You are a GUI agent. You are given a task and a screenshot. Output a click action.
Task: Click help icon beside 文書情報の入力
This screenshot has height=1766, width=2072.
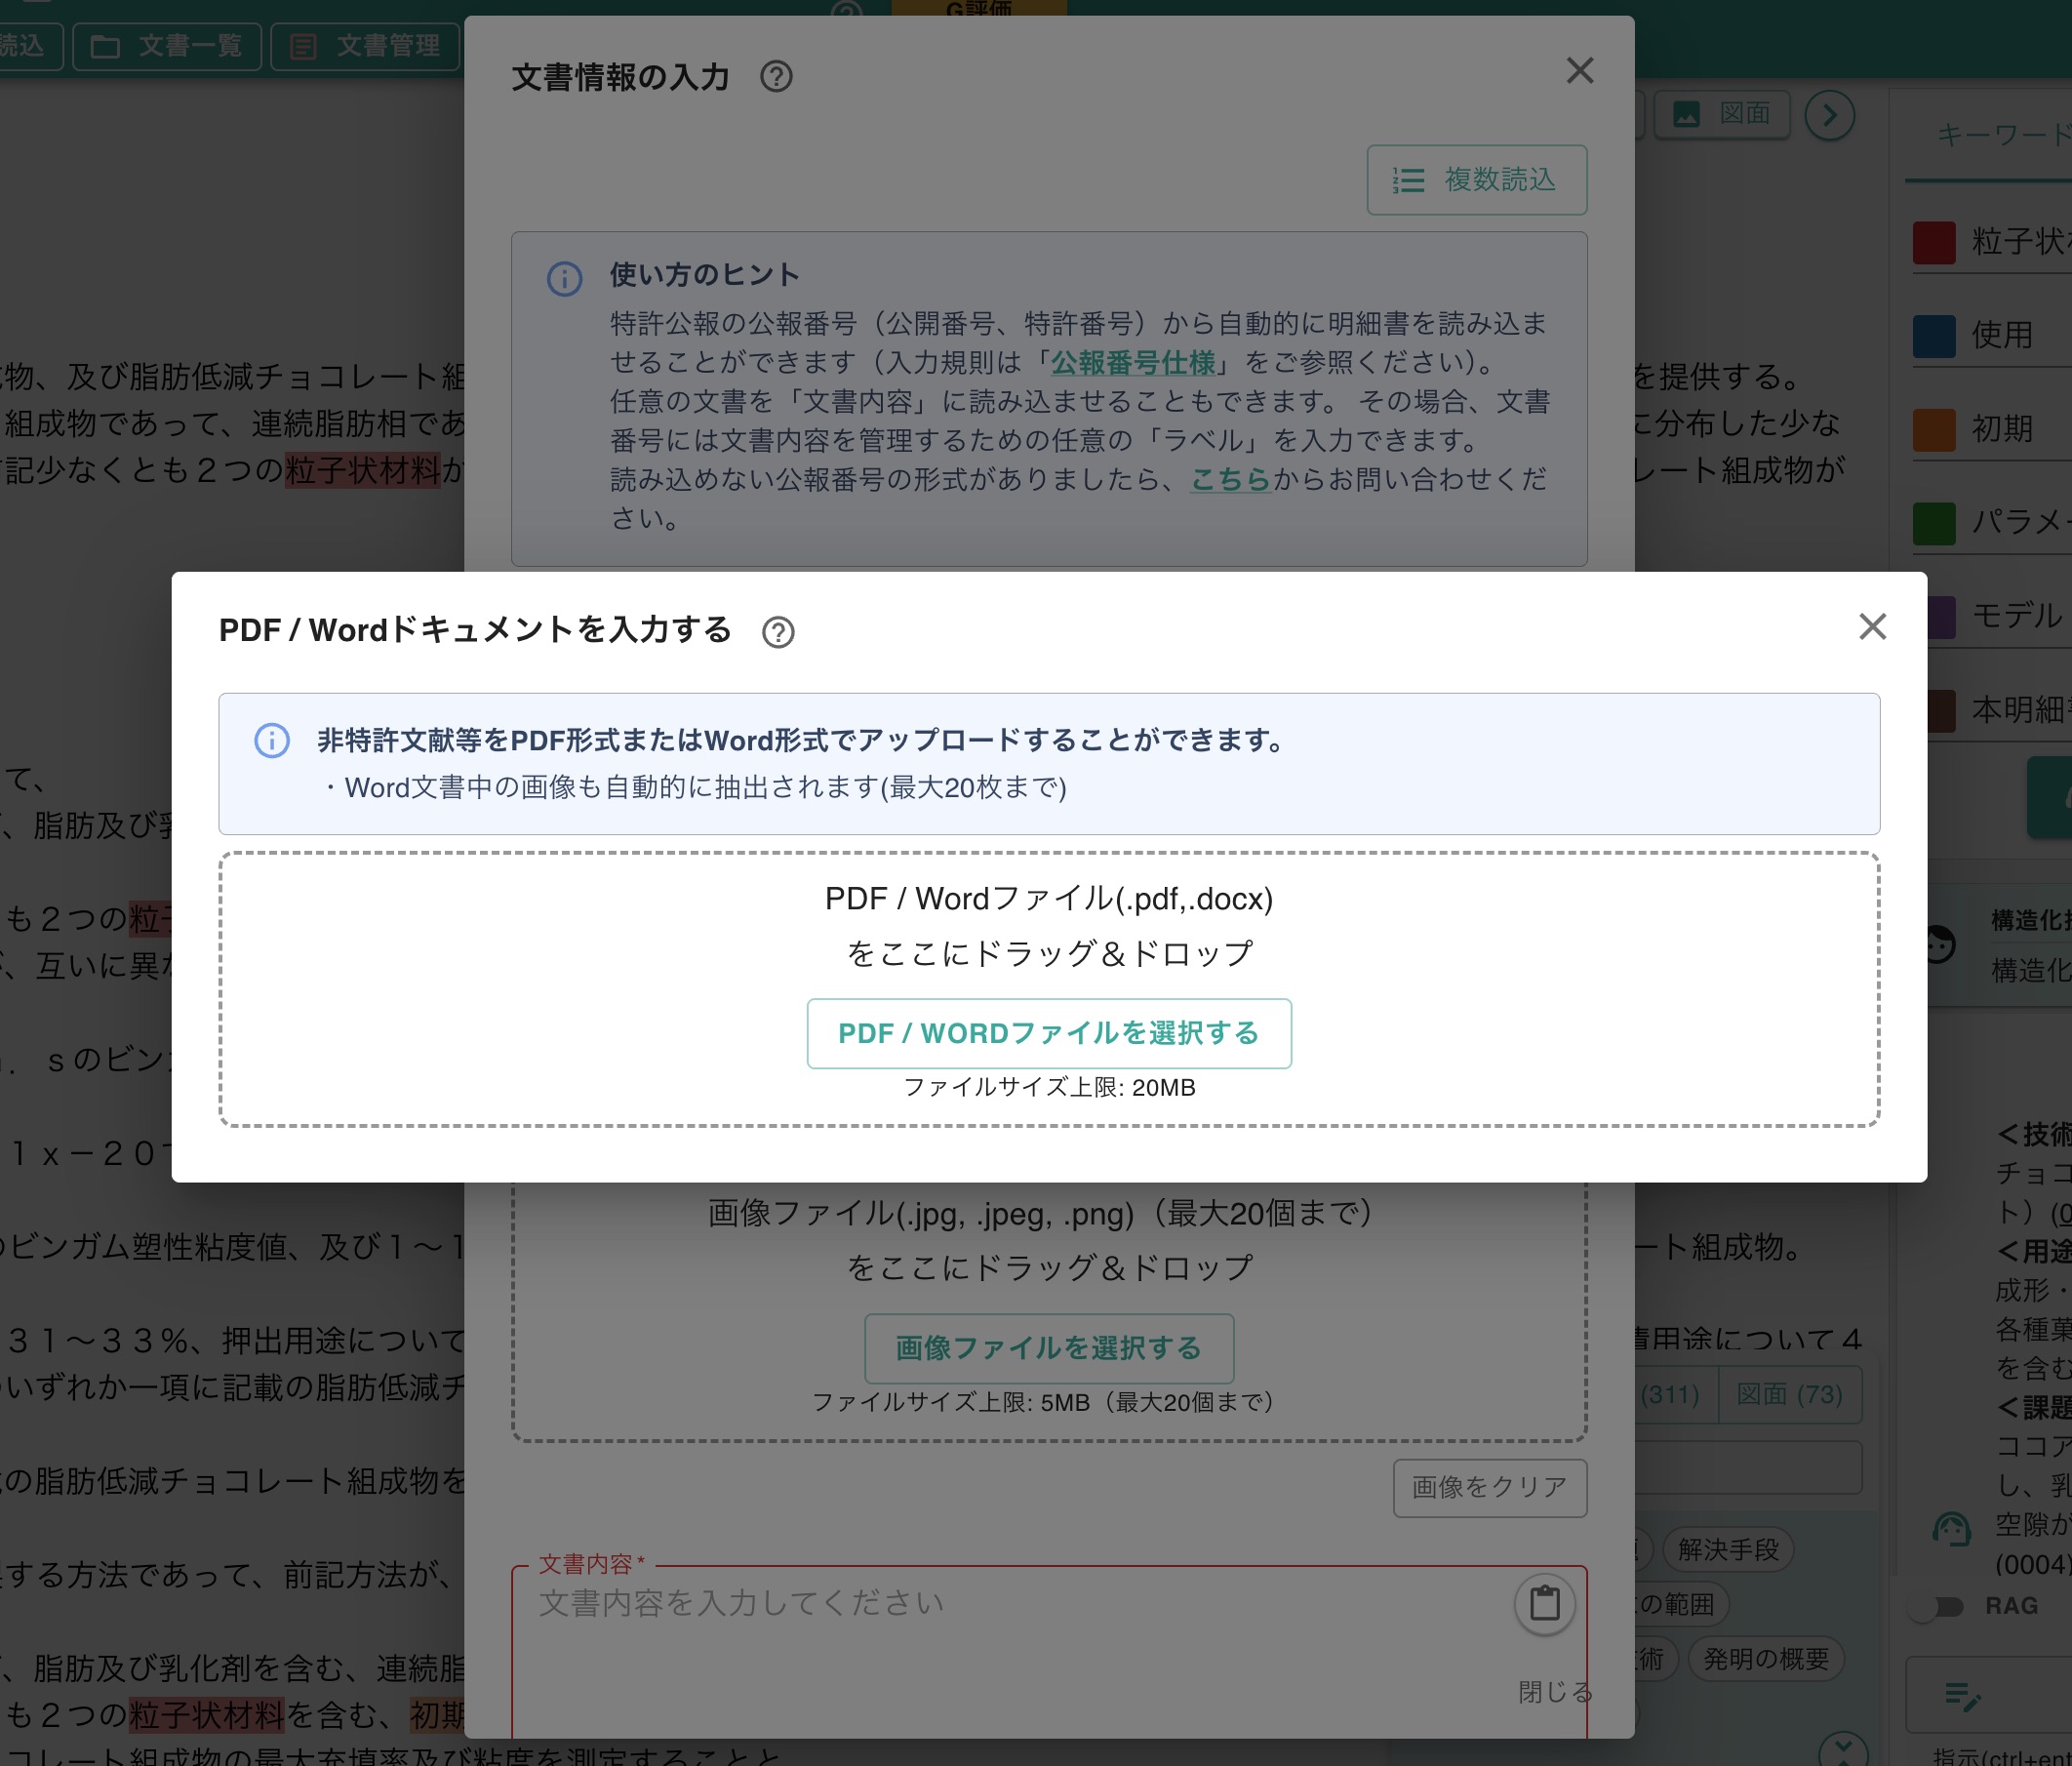776,76
